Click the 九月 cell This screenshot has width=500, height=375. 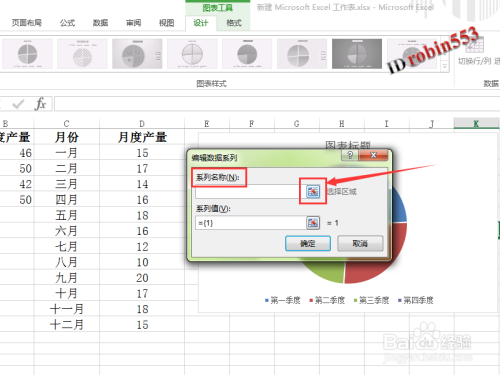tap(67, 278)
